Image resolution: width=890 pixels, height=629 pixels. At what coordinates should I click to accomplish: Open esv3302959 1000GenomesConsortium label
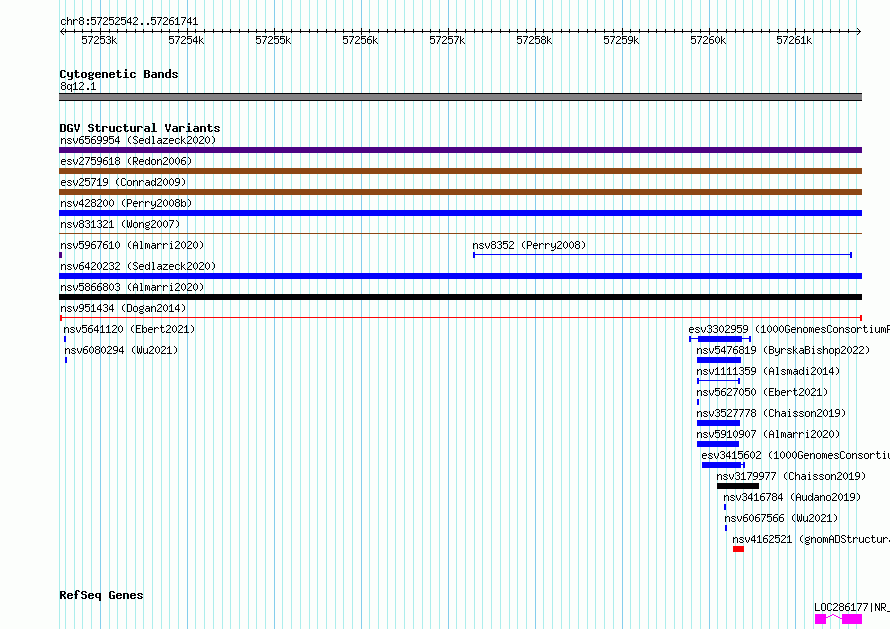point(789,329)
